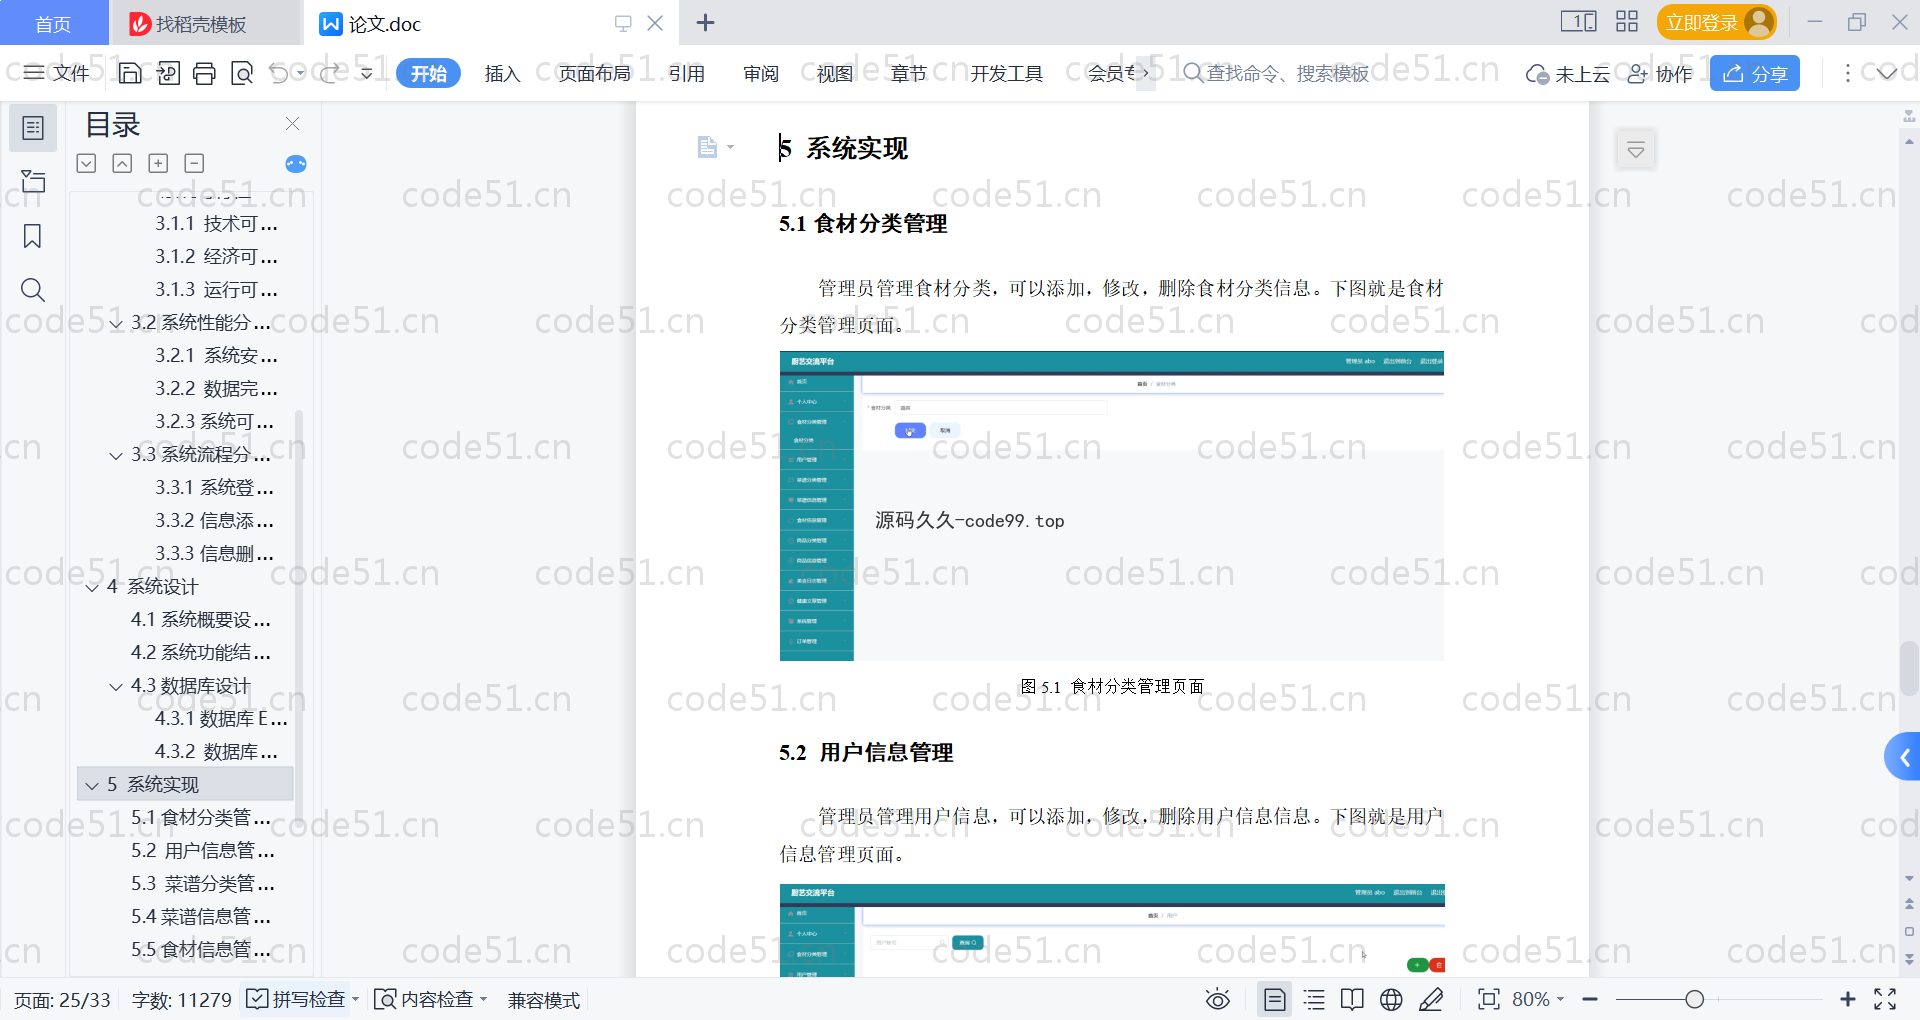Click the Print icon

coord(205,73)
